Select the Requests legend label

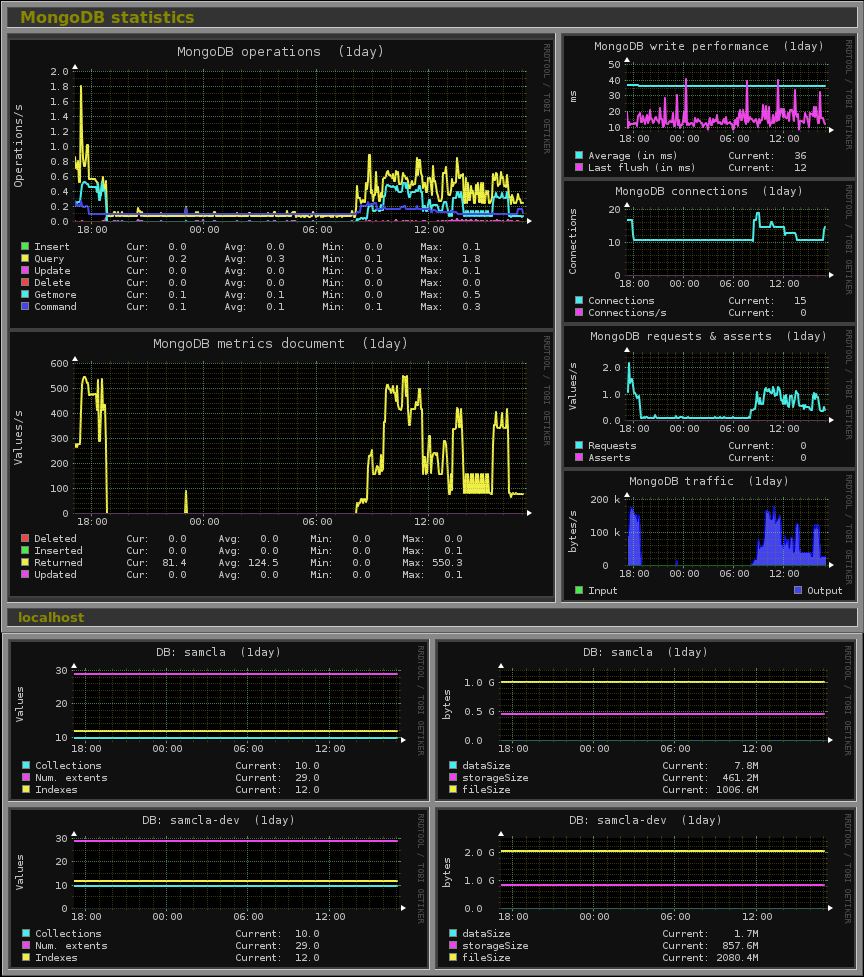pyautogui.click(x=612, y=446)
